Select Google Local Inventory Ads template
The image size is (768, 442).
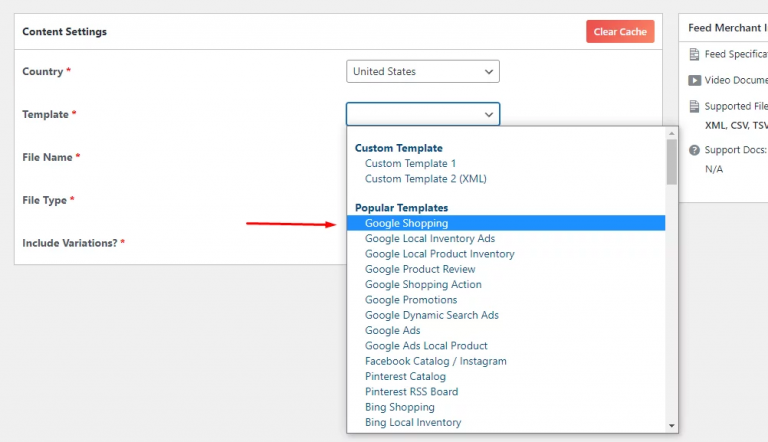click(429, 239)
